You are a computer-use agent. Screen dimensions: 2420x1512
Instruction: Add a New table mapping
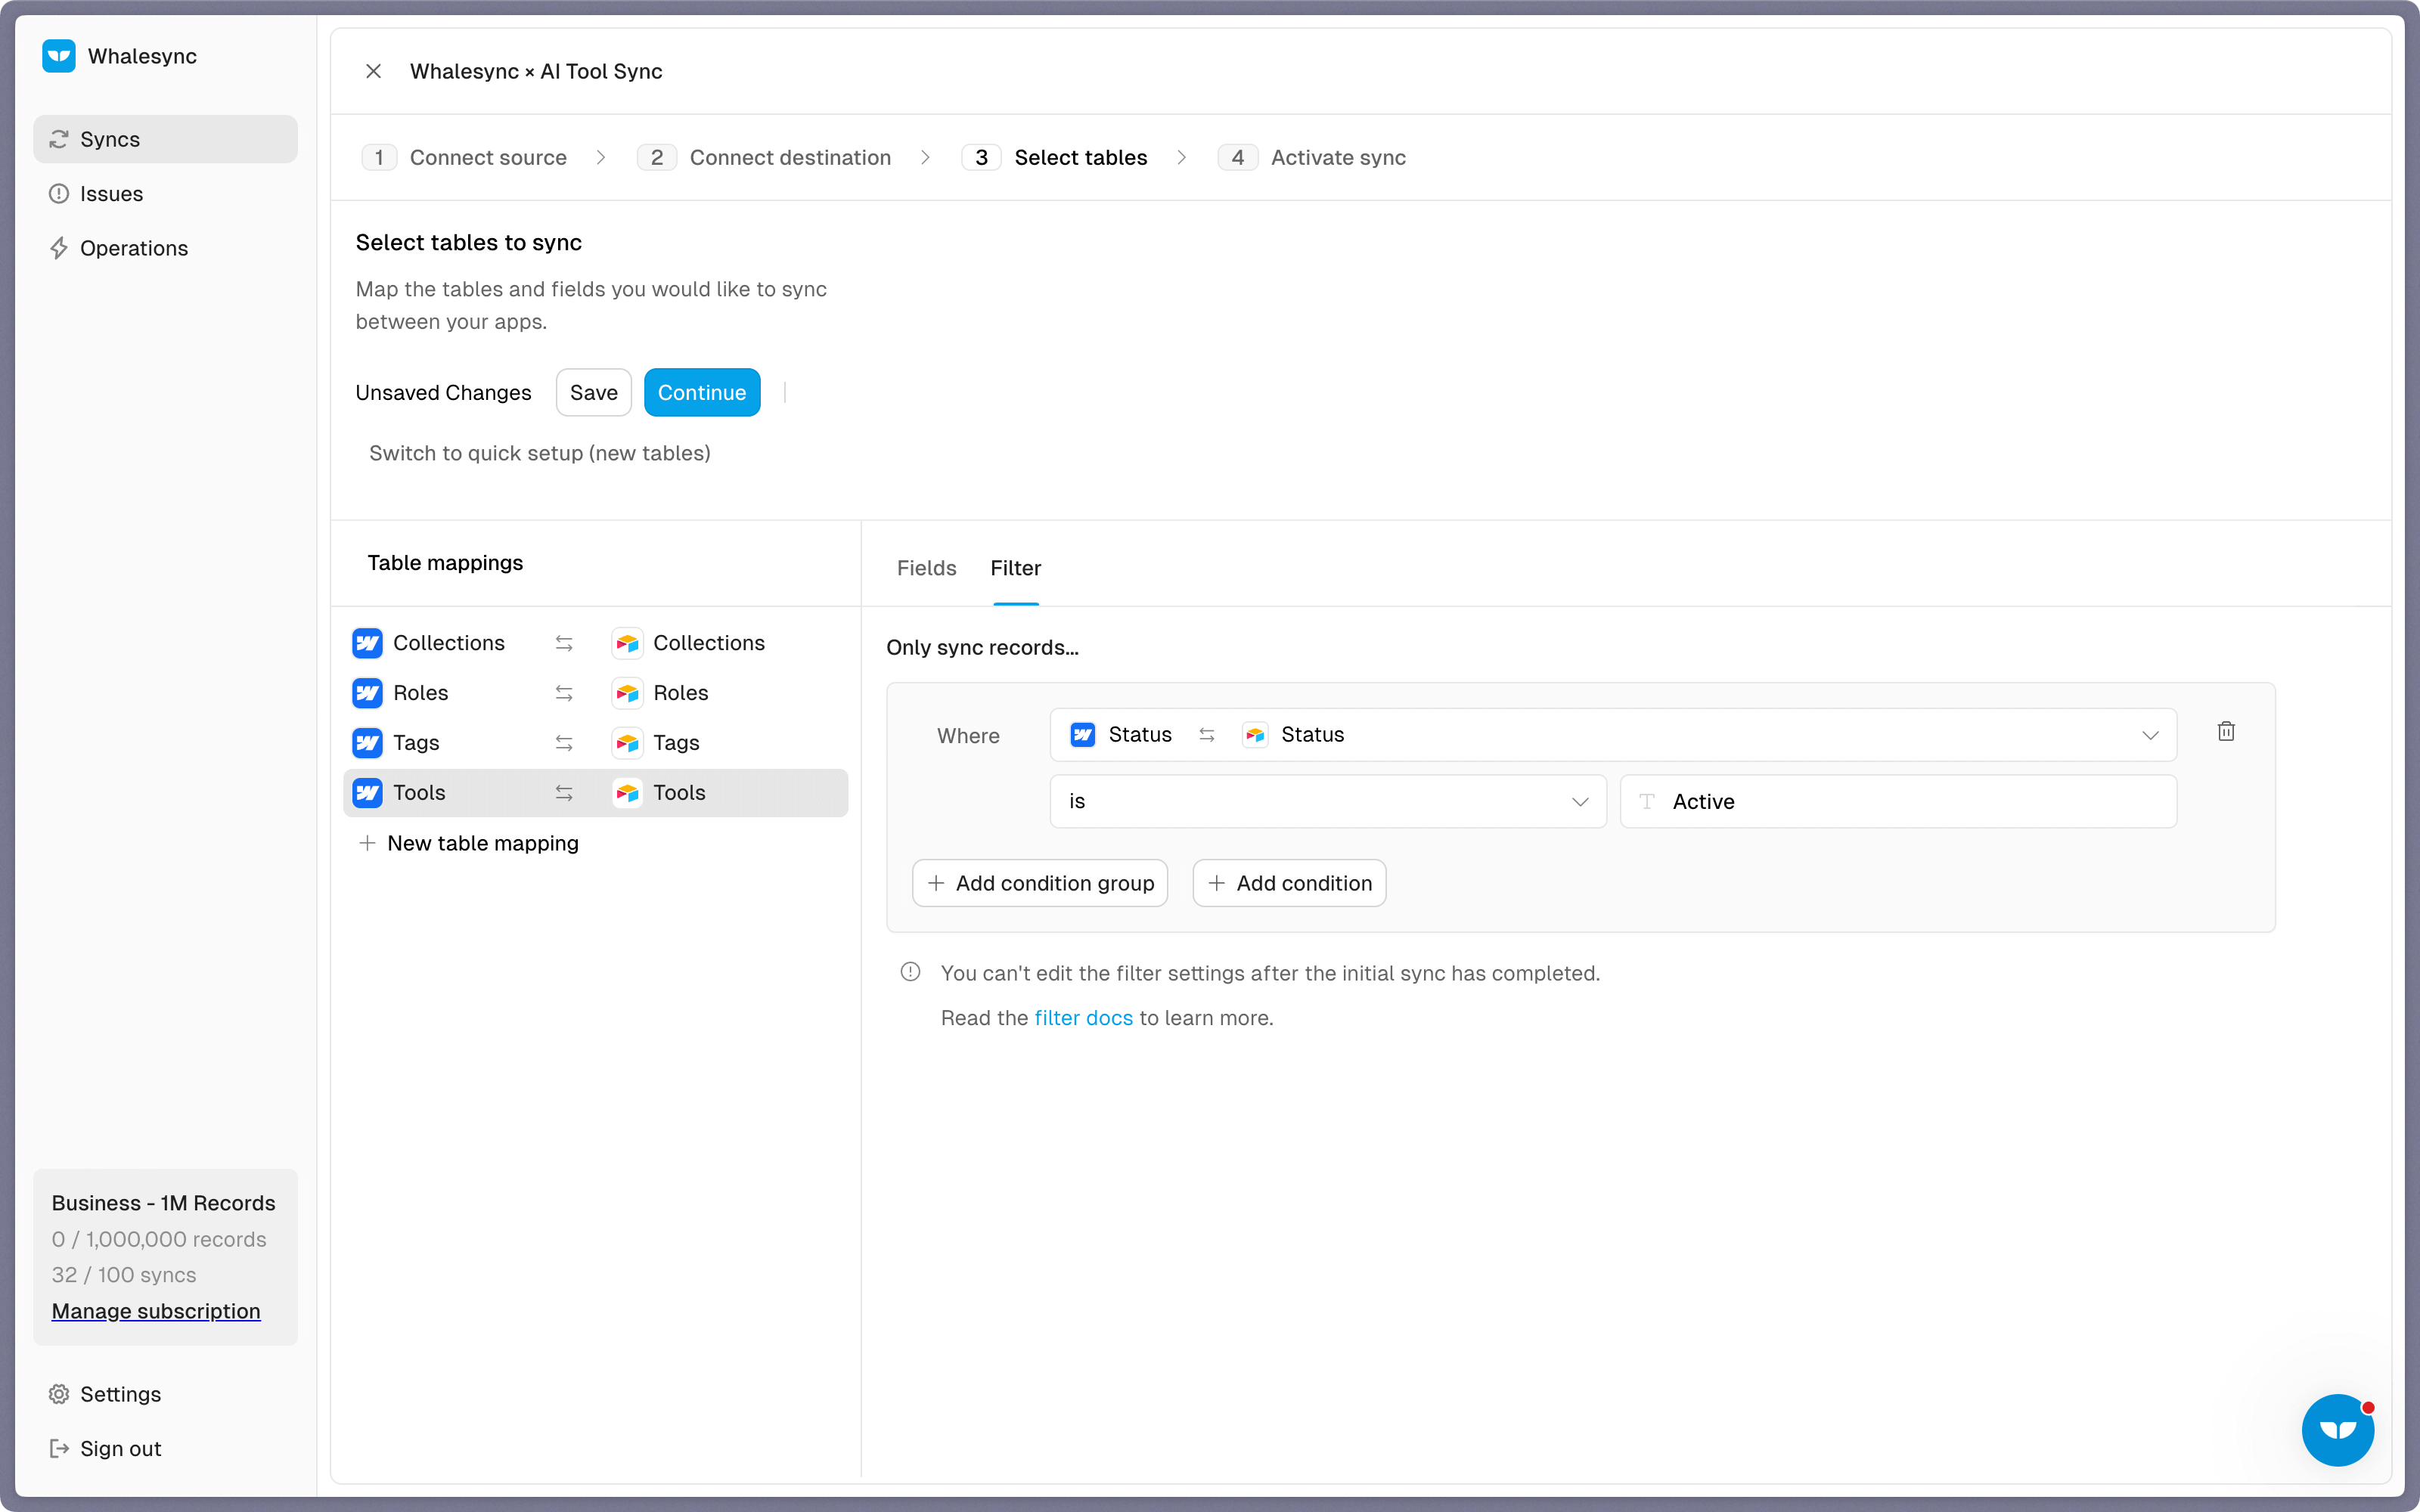coord(469,843)
